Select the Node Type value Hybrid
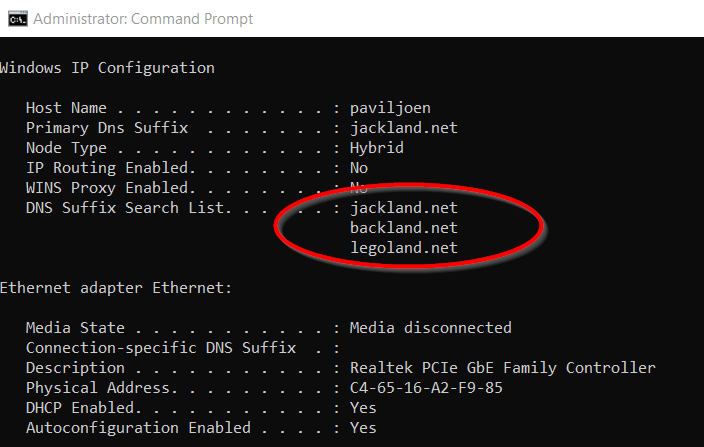This screenshot has height=447, width=704. tap(376, 148)
